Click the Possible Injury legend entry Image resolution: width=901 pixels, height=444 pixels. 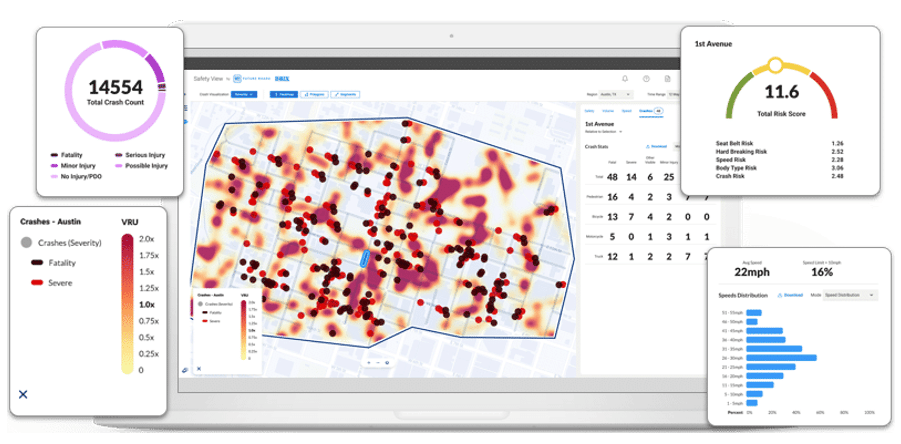(141, 165)
